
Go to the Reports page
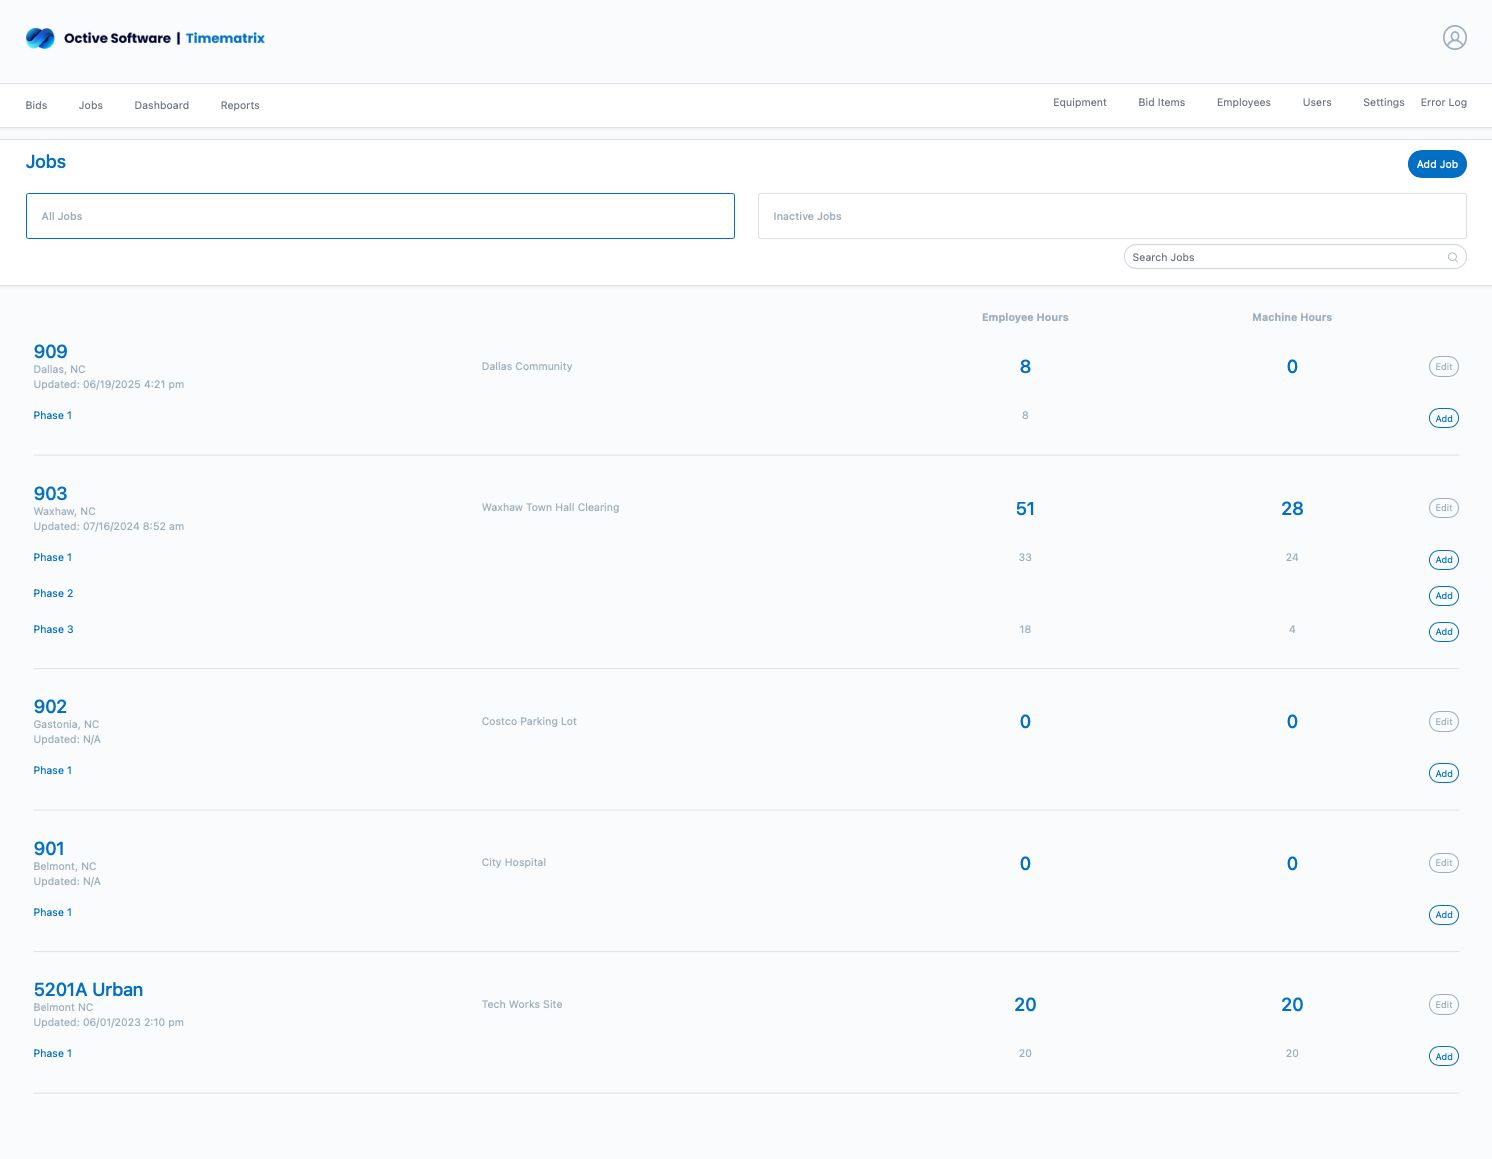[x=240, y=106]
